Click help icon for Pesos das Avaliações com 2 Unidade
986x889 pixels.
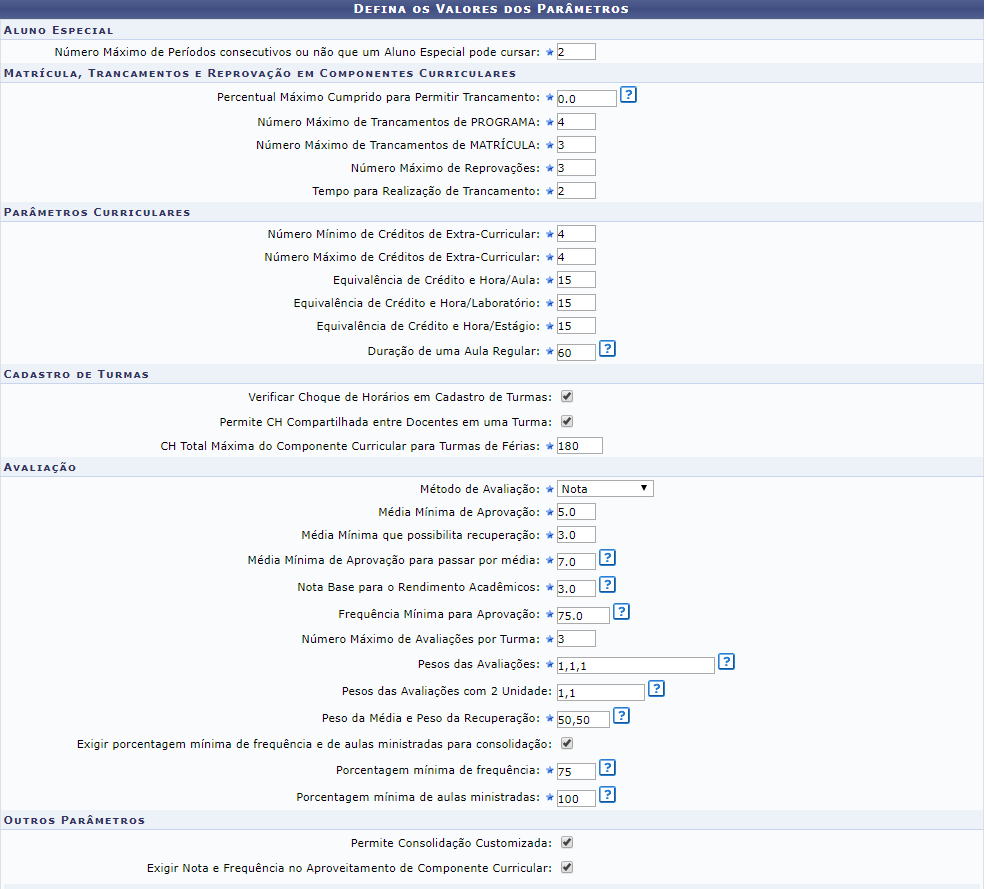click(x=656, y=689)
